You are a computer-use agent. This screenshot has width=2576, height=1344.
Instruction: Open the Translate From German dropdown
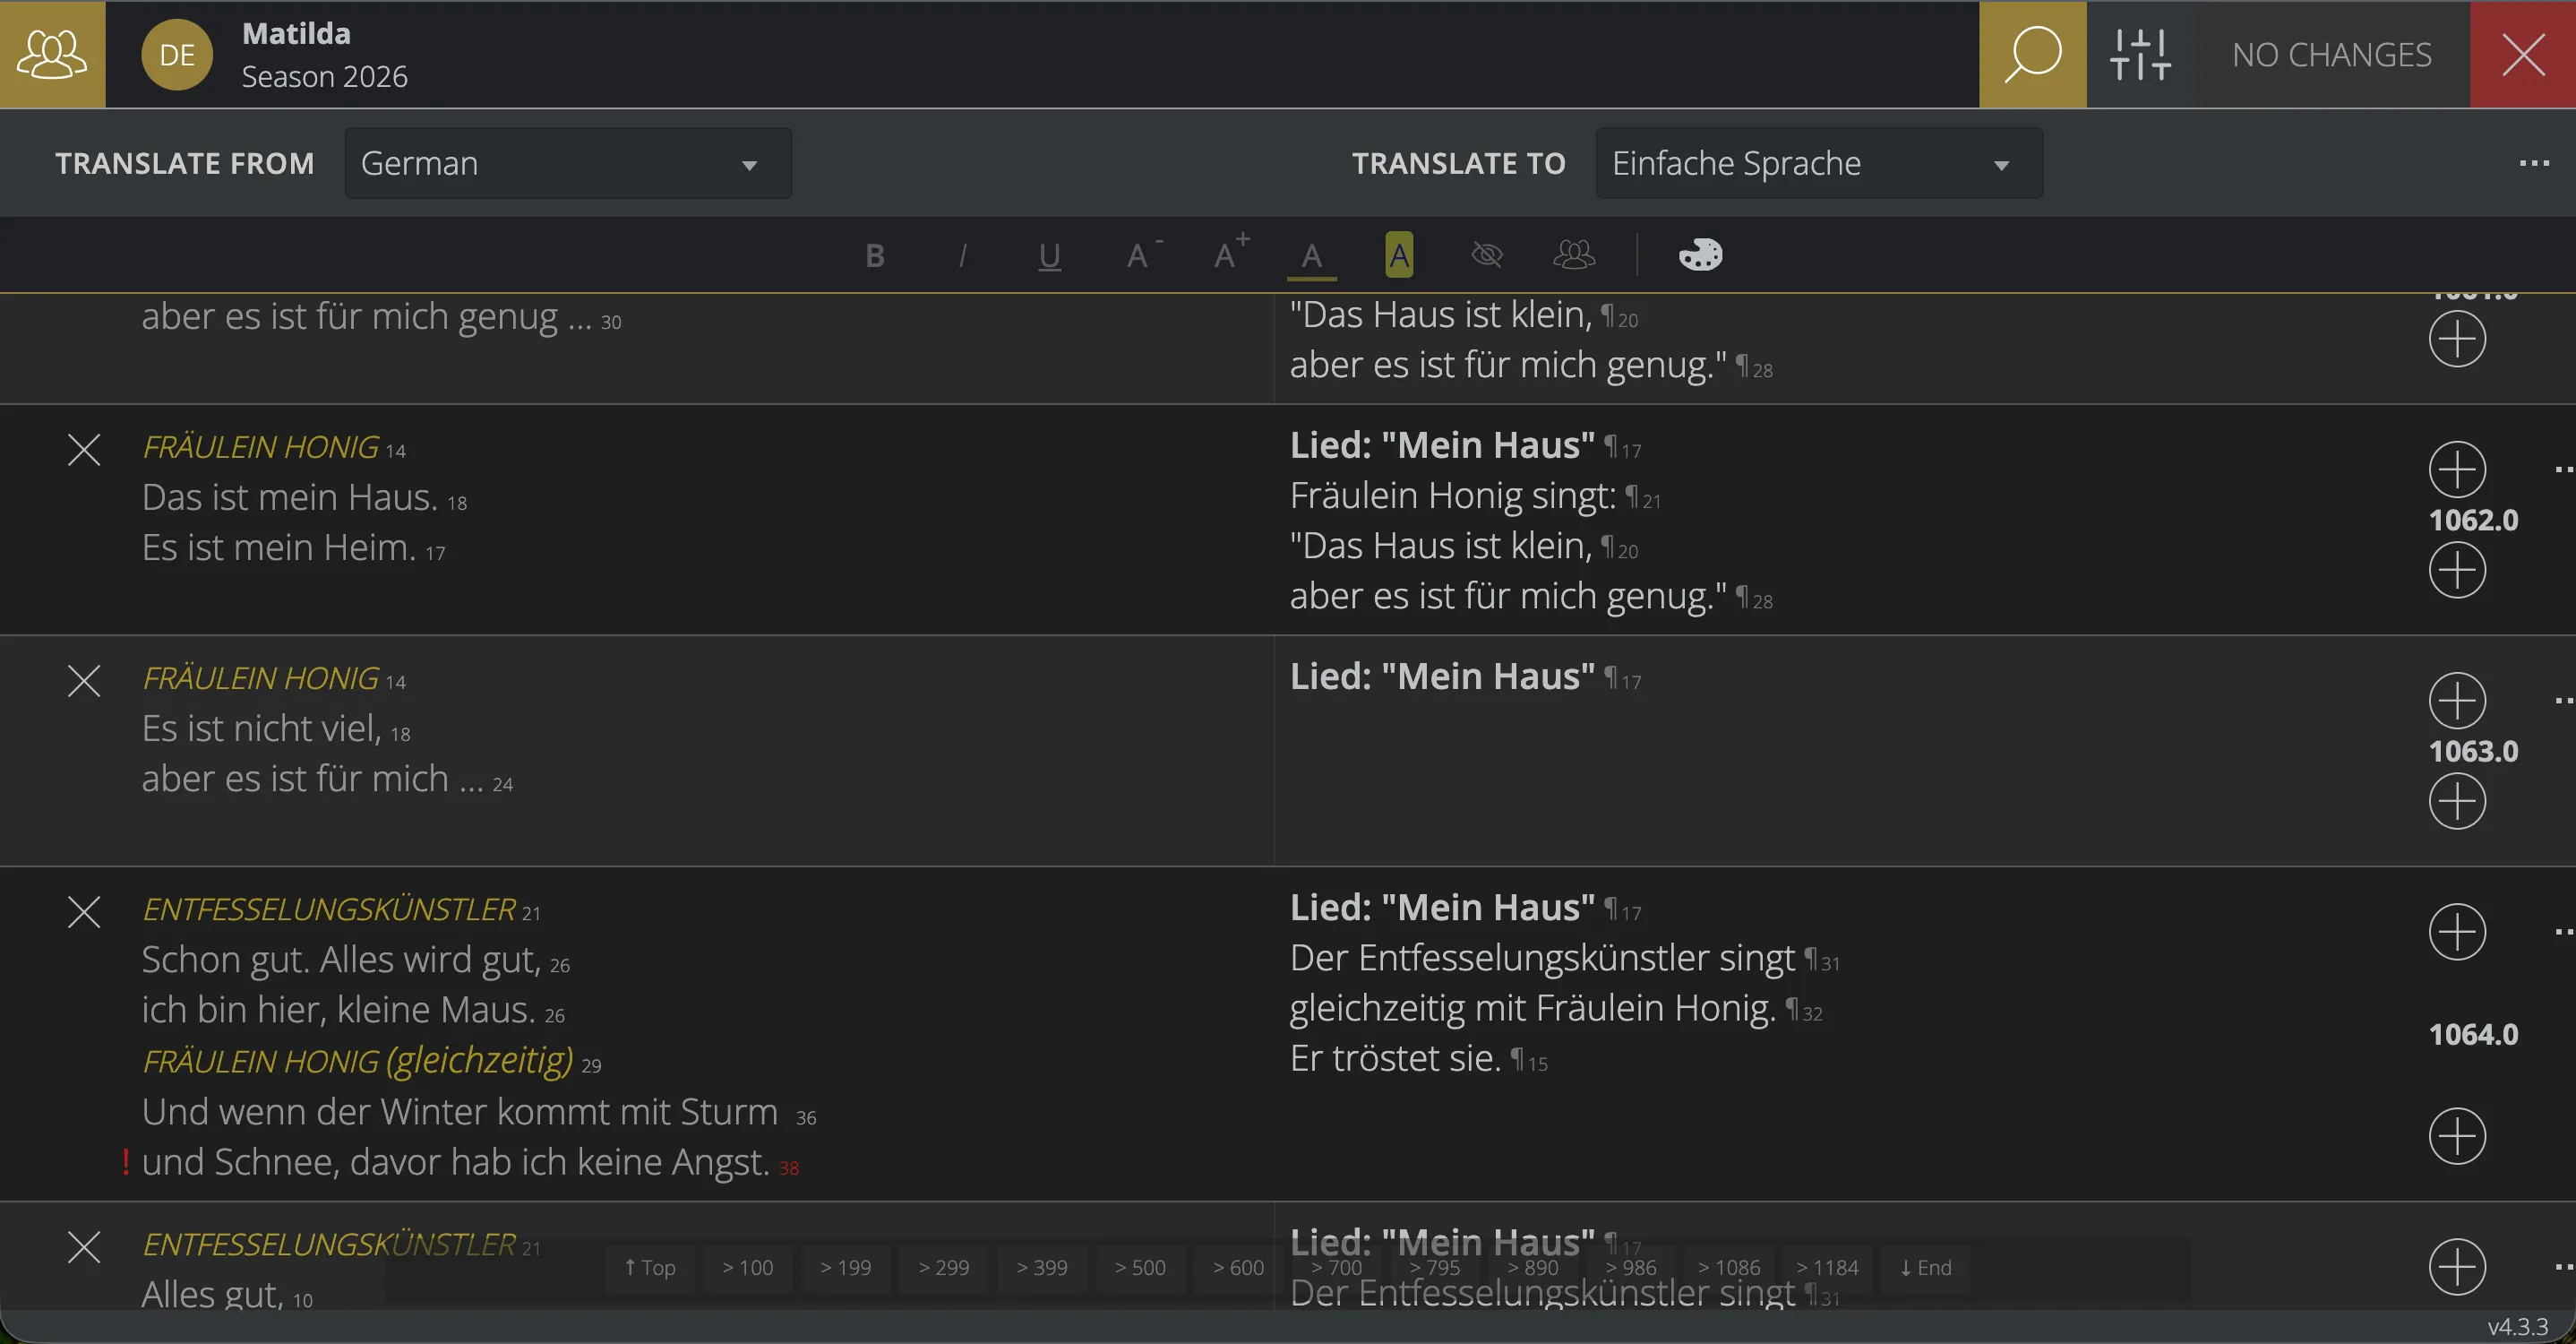pos(568,163)
